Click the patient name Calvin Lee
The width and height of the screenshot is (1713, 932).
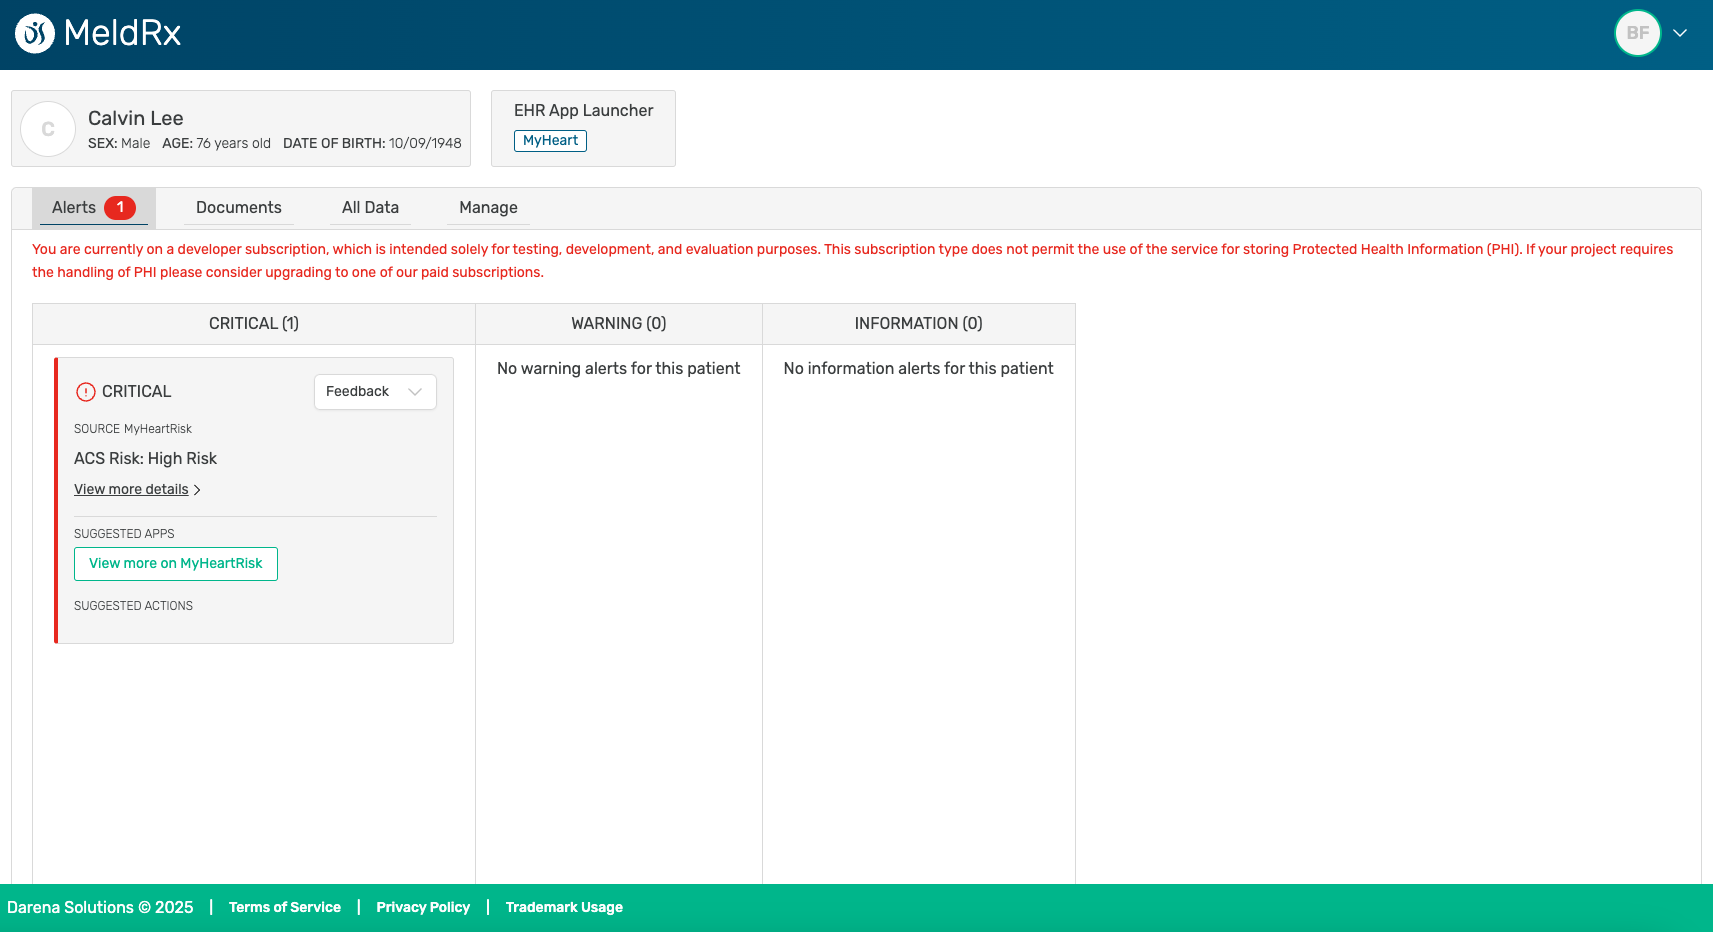(x=136, y=118)
